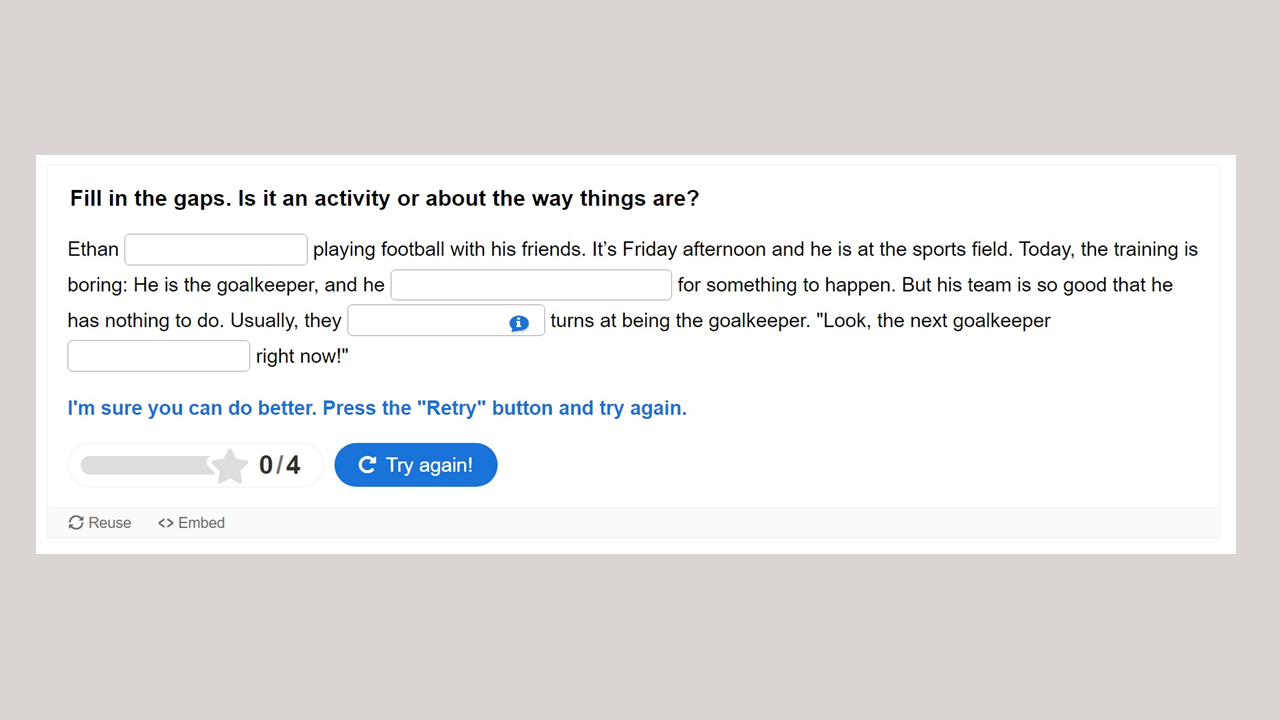The image size is (1280, 720).
Task: Click the blue info tip icon in the third gap
Action: point(518,323)
